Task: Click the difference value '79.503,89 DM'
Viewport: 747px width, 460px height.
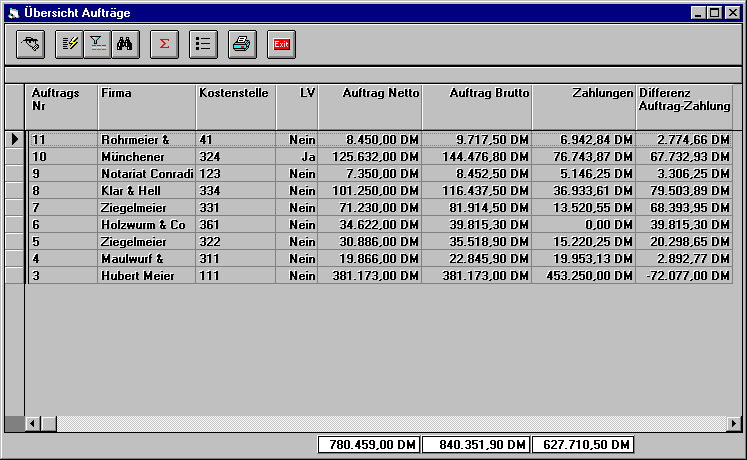Action: (684, 191)
